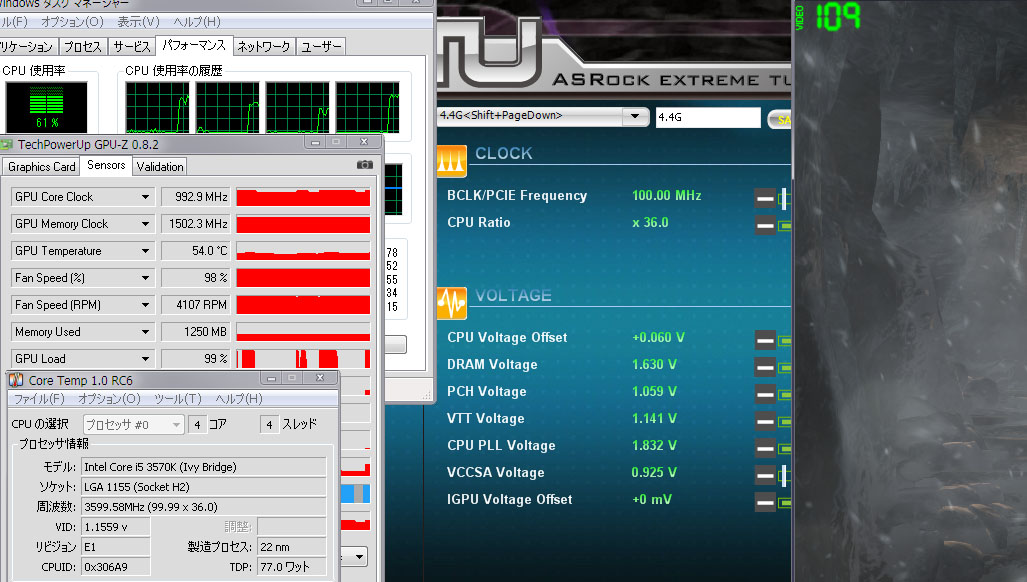Click the 992.9 MHz GPU Core Clock value

195,197
